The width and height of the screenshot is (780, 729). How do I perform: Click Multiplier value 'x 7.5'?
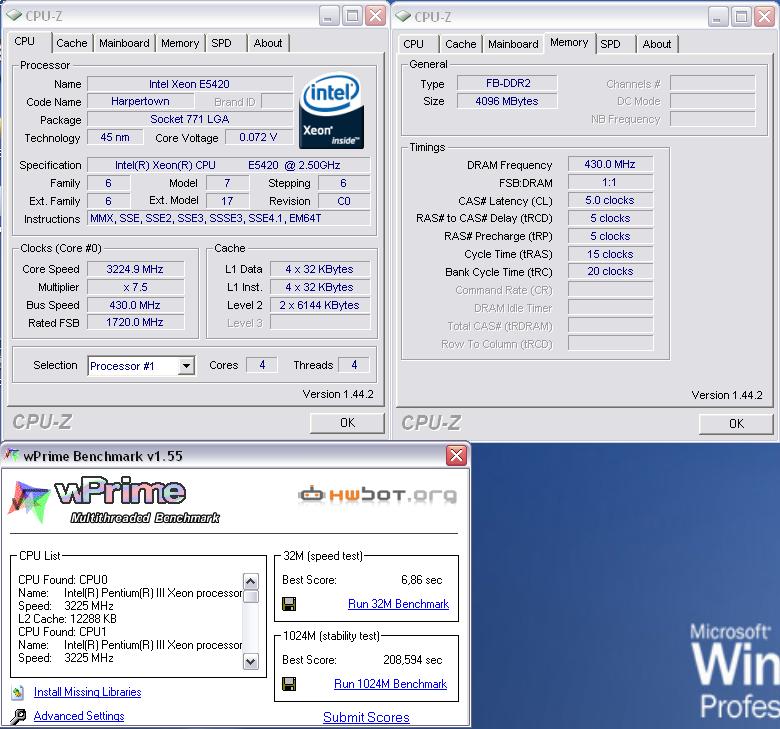pyautogui.click(x=135, y=287)
